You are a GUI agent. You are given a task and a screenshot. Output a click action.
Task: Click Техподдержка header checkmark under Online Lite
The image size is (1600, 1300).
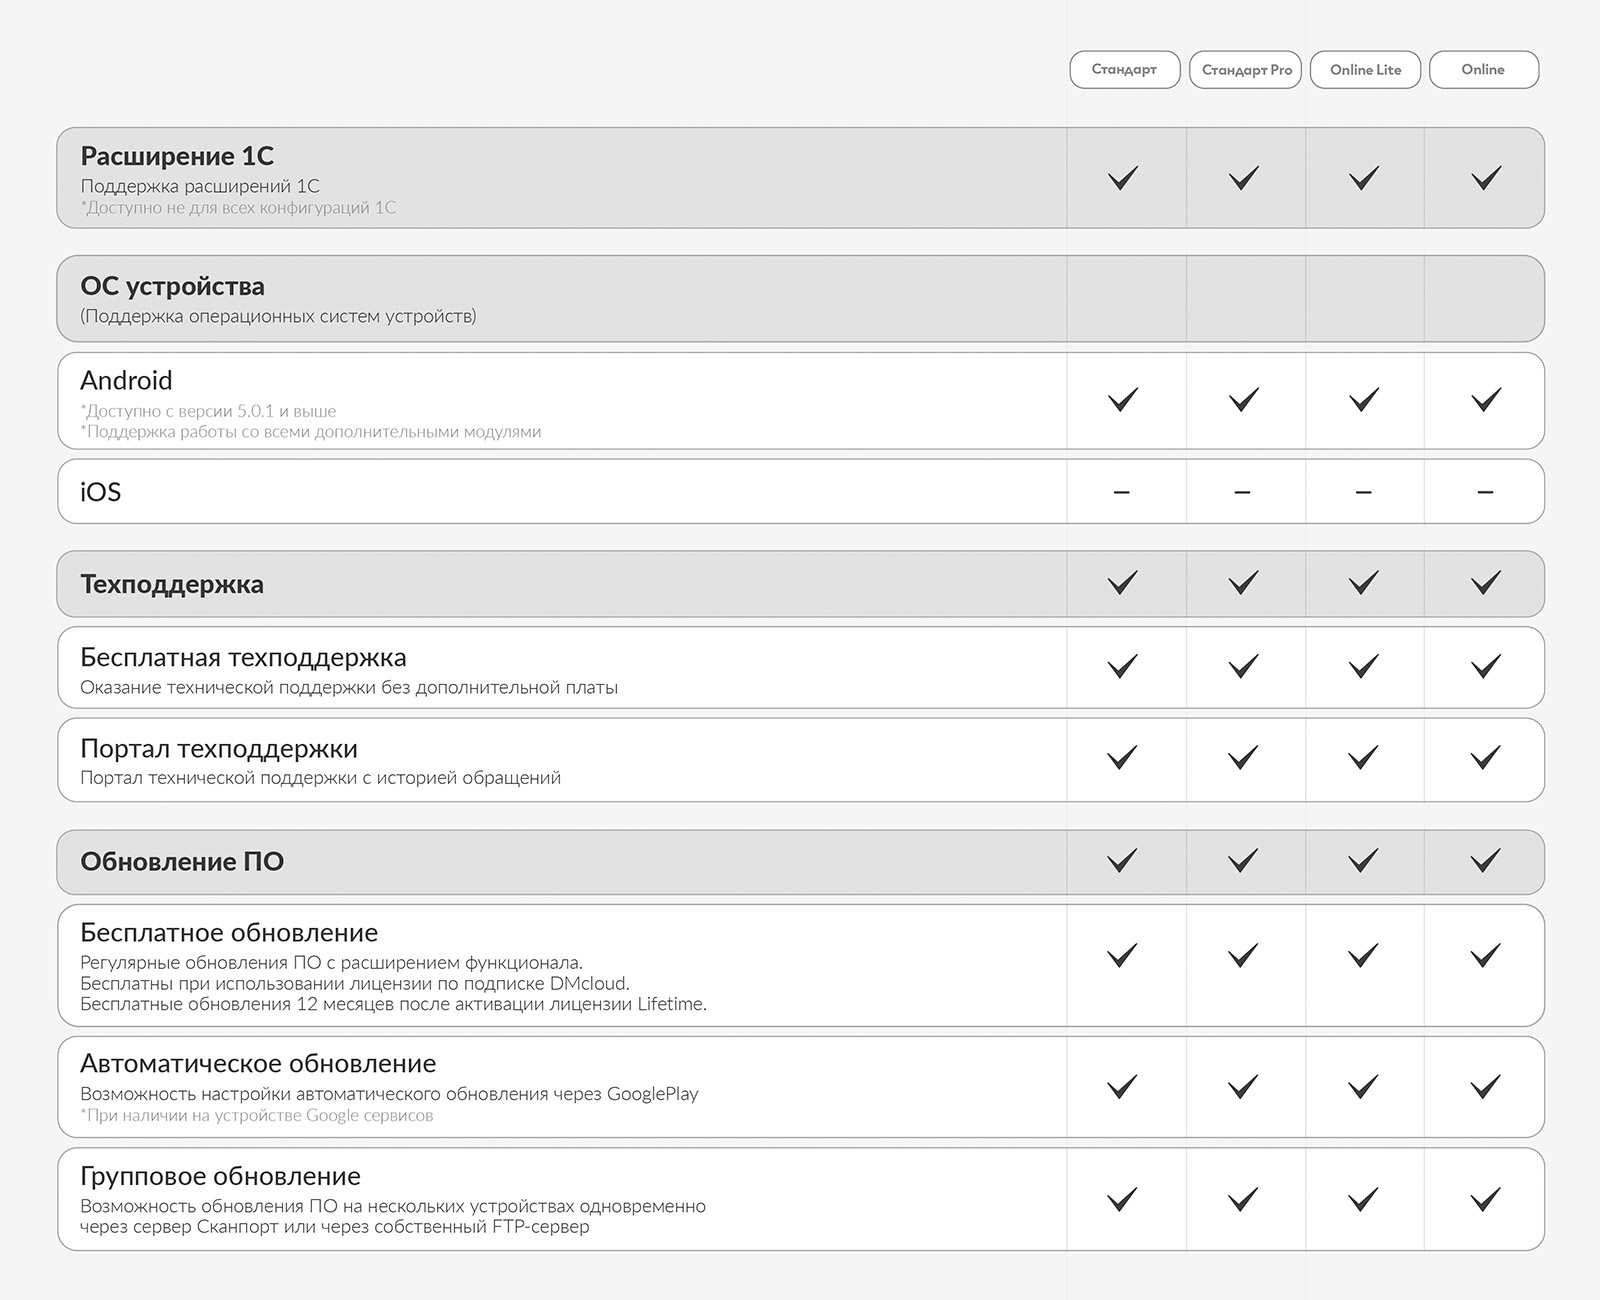(1364, 583)
